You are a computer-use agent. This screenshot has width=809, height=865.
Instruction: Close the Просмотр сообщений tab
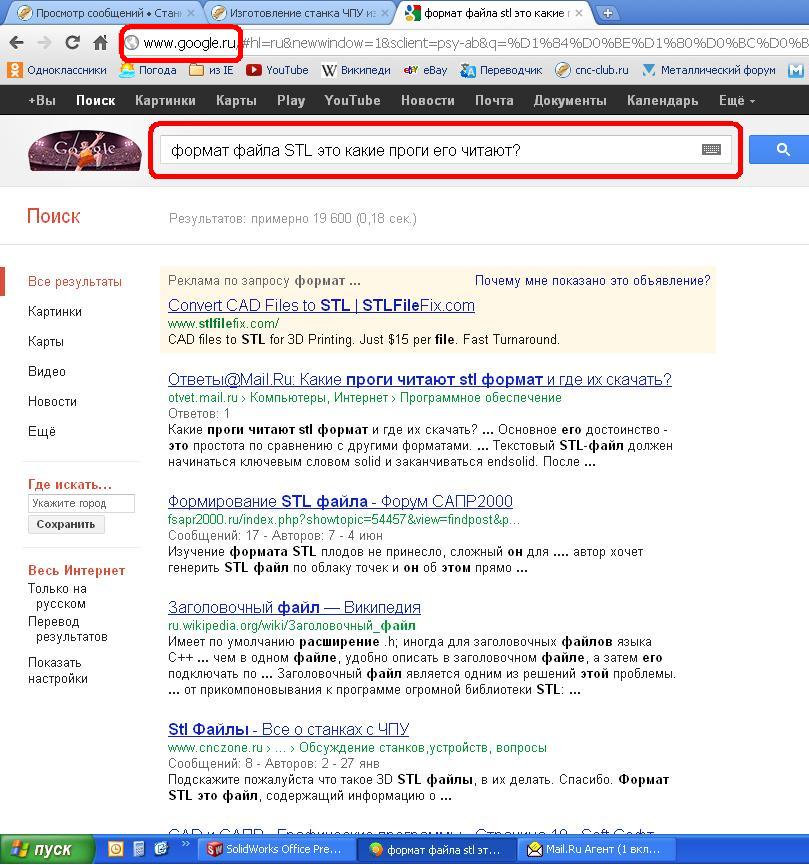point(190,13)
